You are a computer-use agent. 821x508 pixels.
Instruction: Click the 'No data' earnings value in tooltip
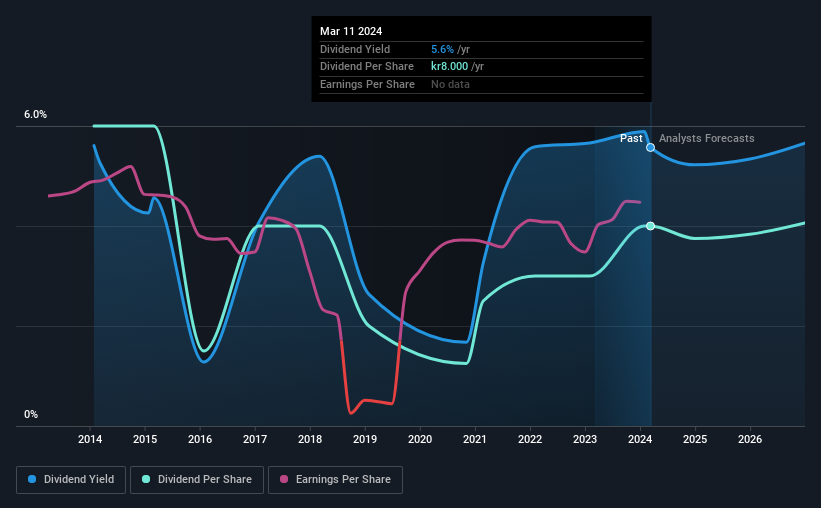[x=450, y=84]
